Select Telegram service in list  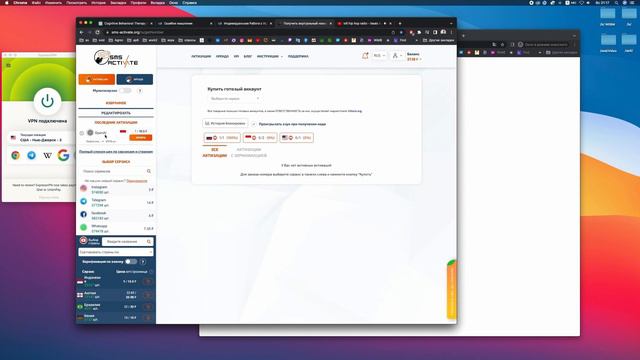click(x=116, y=202)
